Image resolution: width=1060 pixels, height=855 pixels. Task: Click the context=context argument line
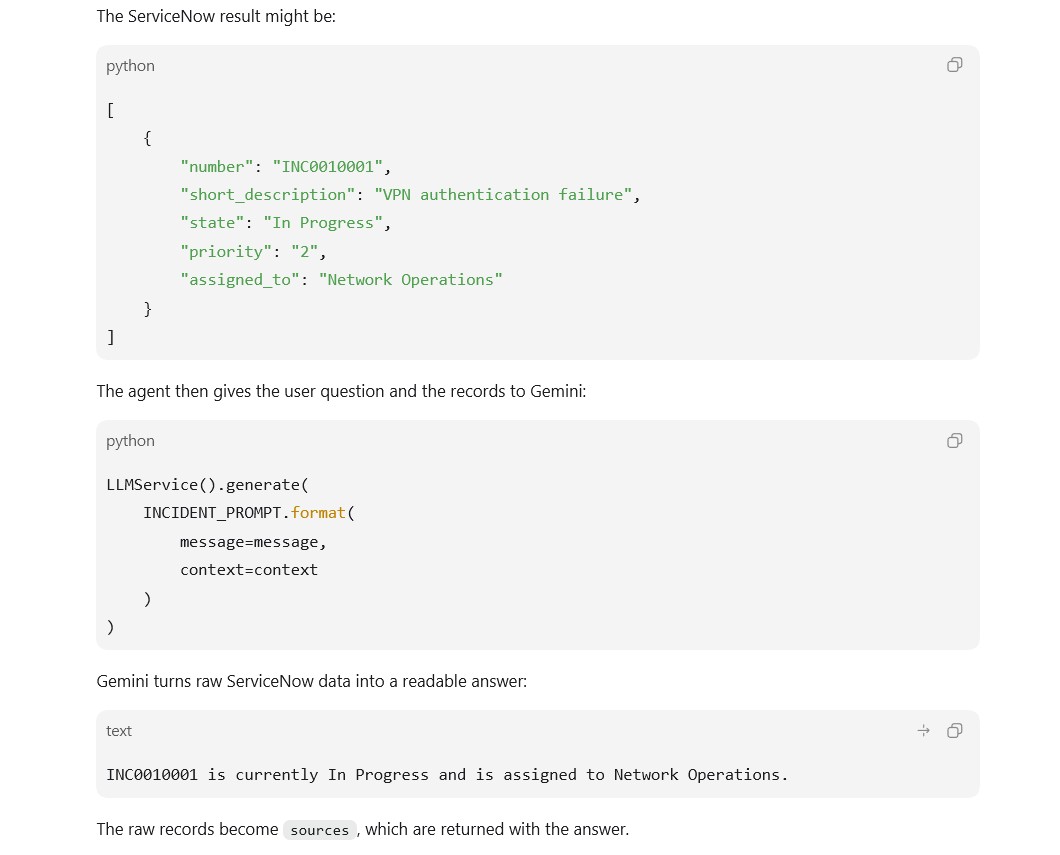tap(249, 570)
